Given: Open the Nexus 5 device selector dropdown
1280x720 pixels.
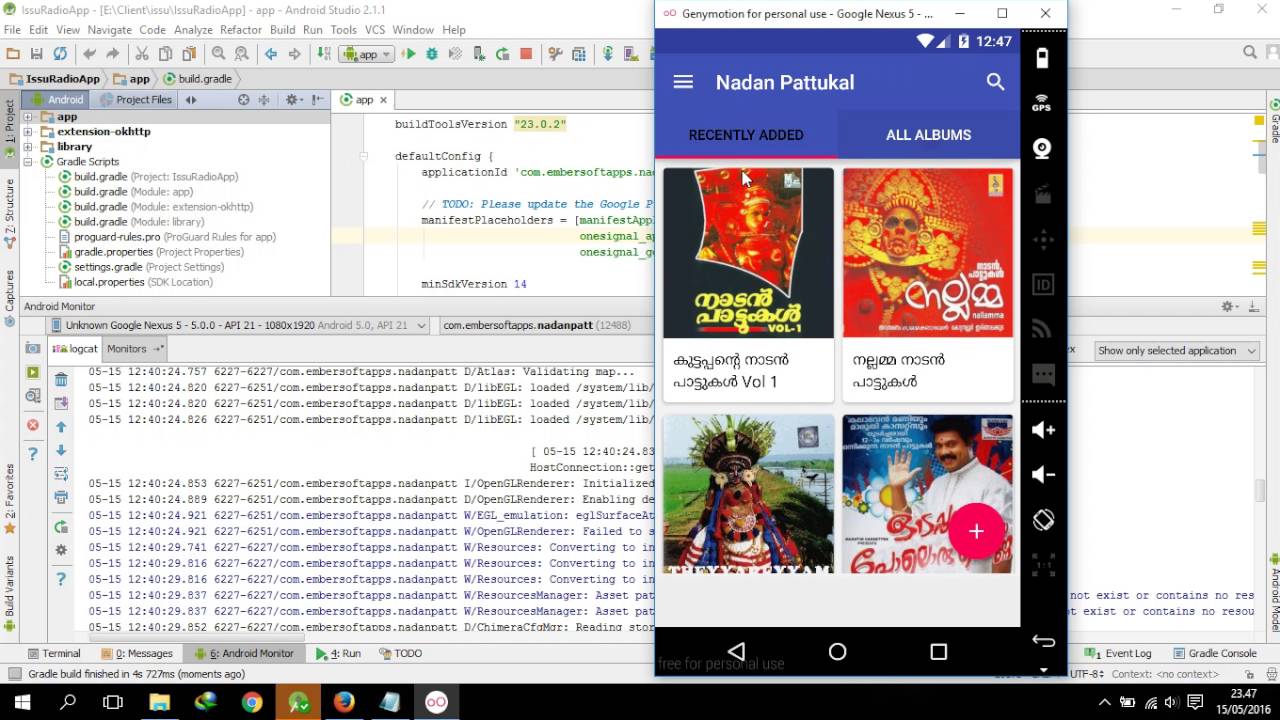Looking at the screenshot, I should point(241,325).
